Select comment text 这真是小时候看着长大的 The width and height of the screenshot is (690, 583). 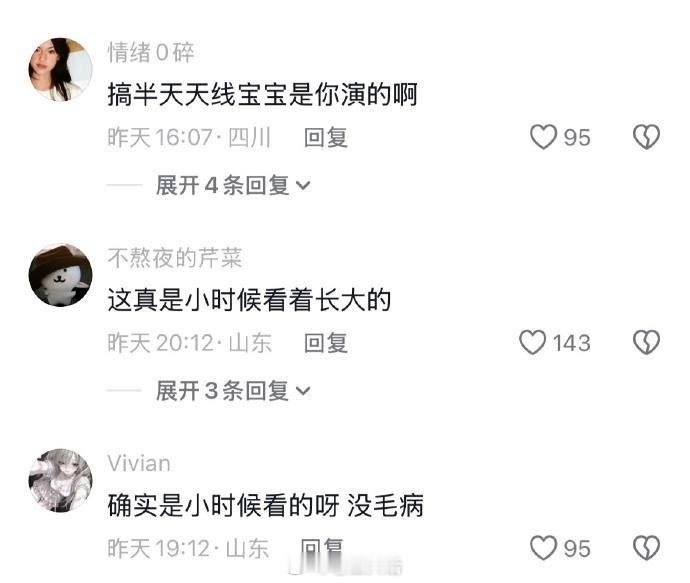click(250, 300)
